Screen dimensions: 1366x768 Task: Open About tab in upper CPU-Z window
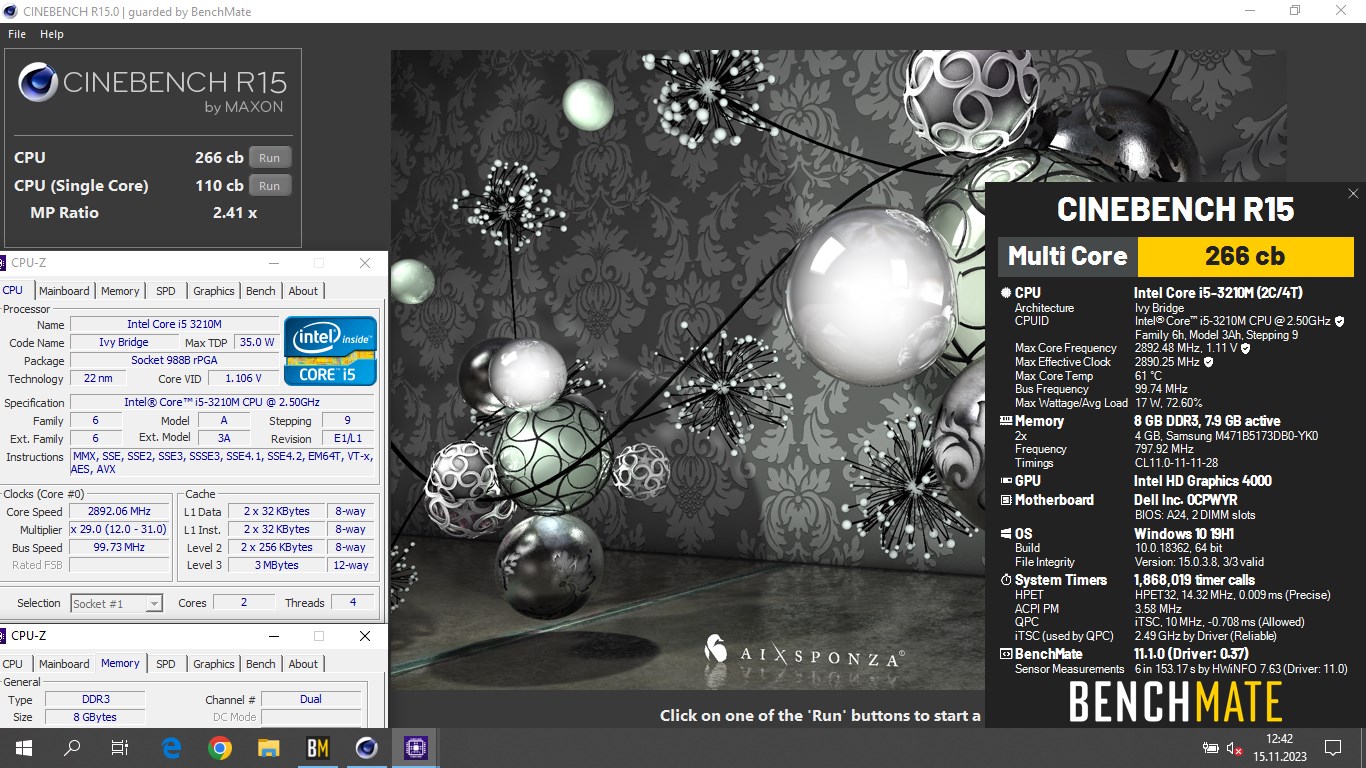pos(303,291)
